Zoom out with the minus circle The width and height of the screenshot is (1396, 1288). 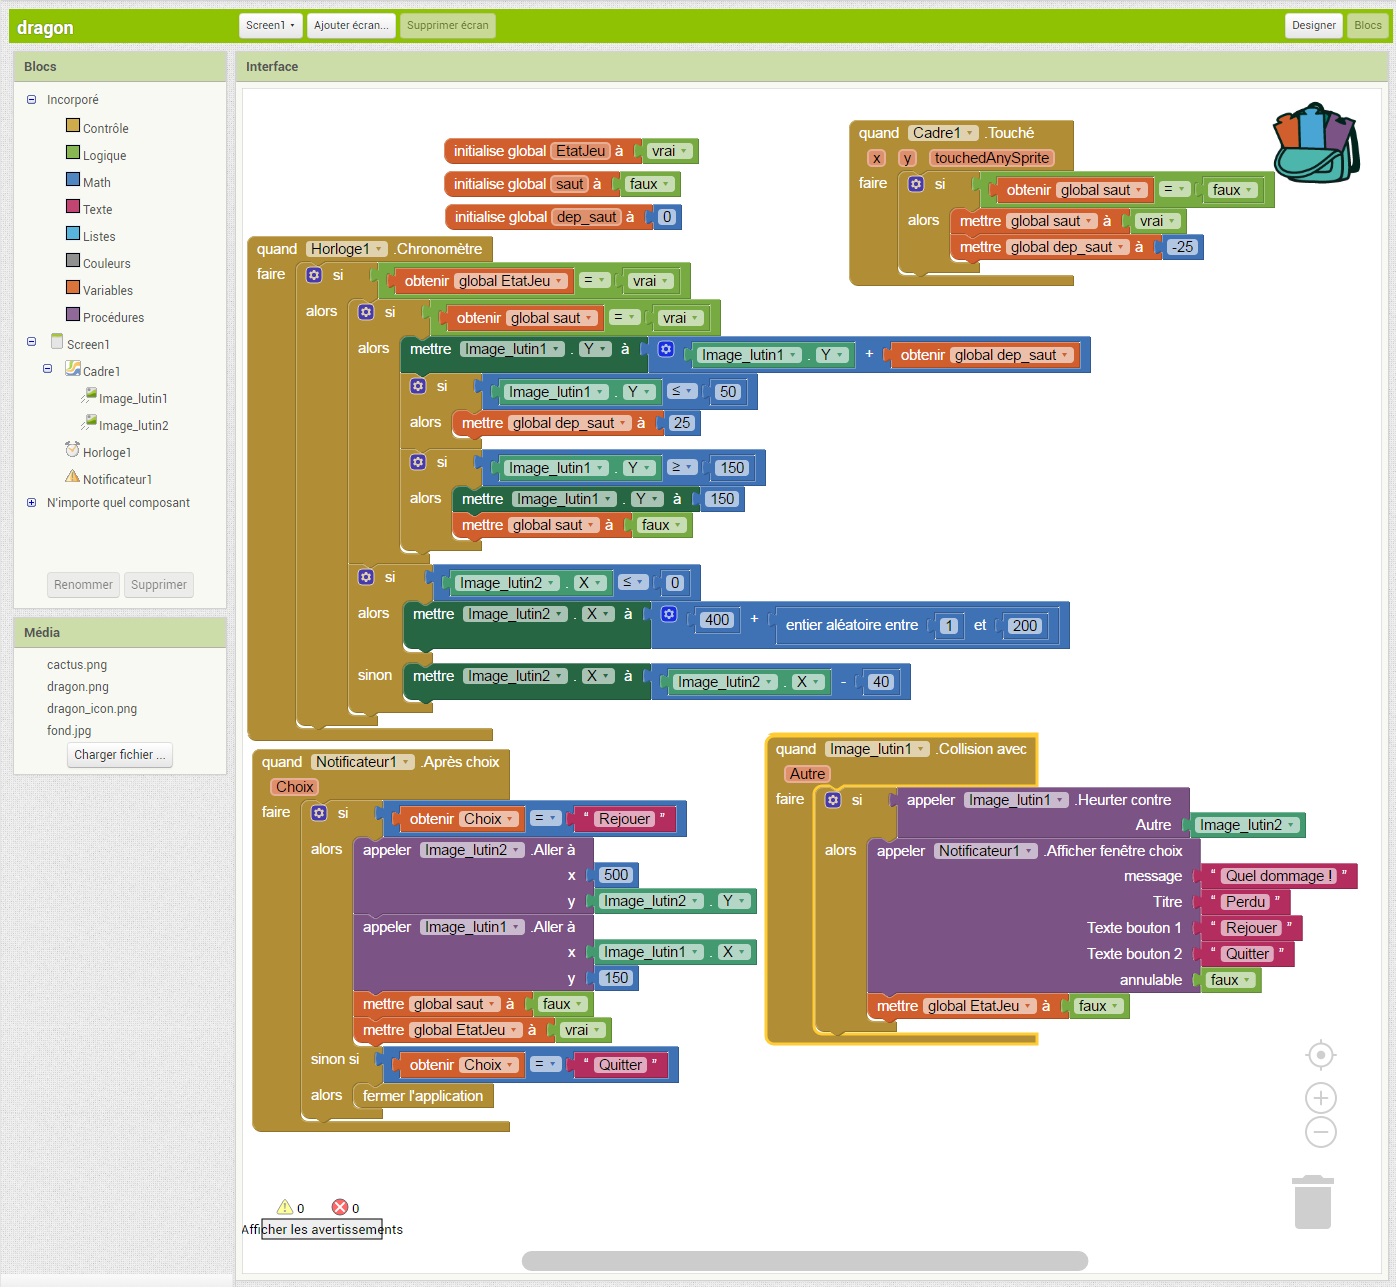click(1321, 1132)
